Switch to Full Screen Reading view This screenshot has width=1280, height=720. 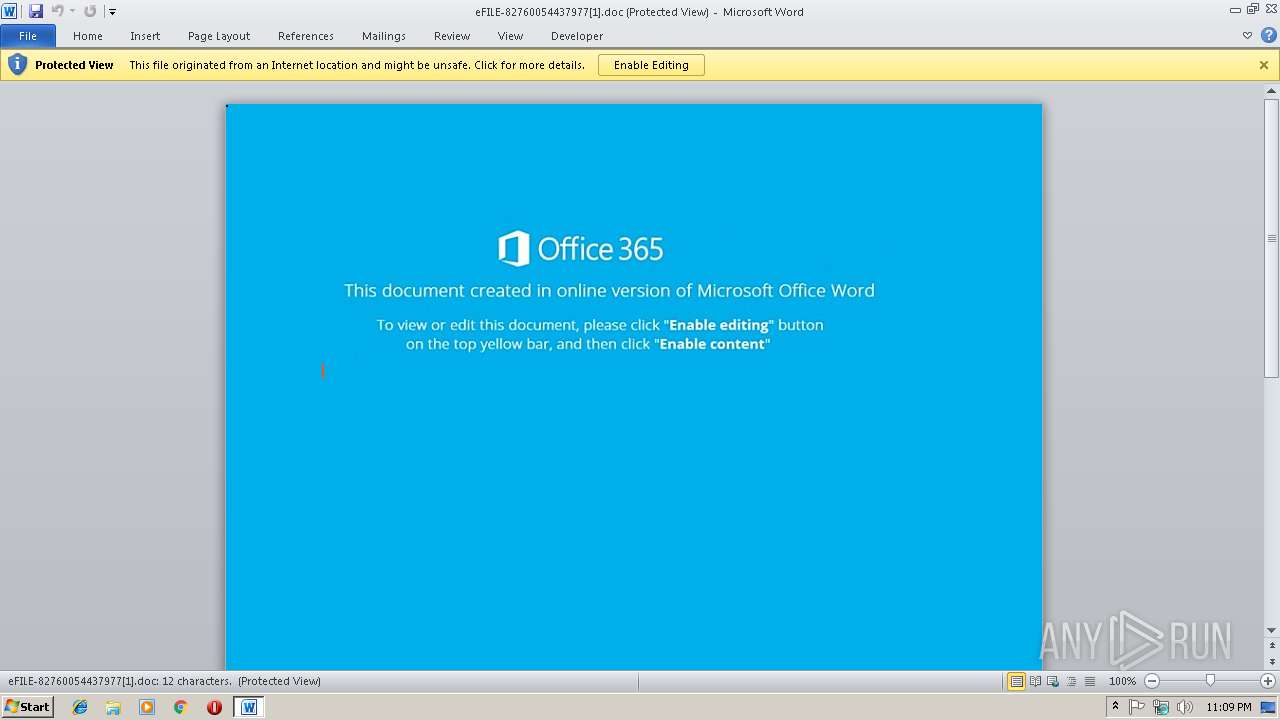pos(1035,681)
